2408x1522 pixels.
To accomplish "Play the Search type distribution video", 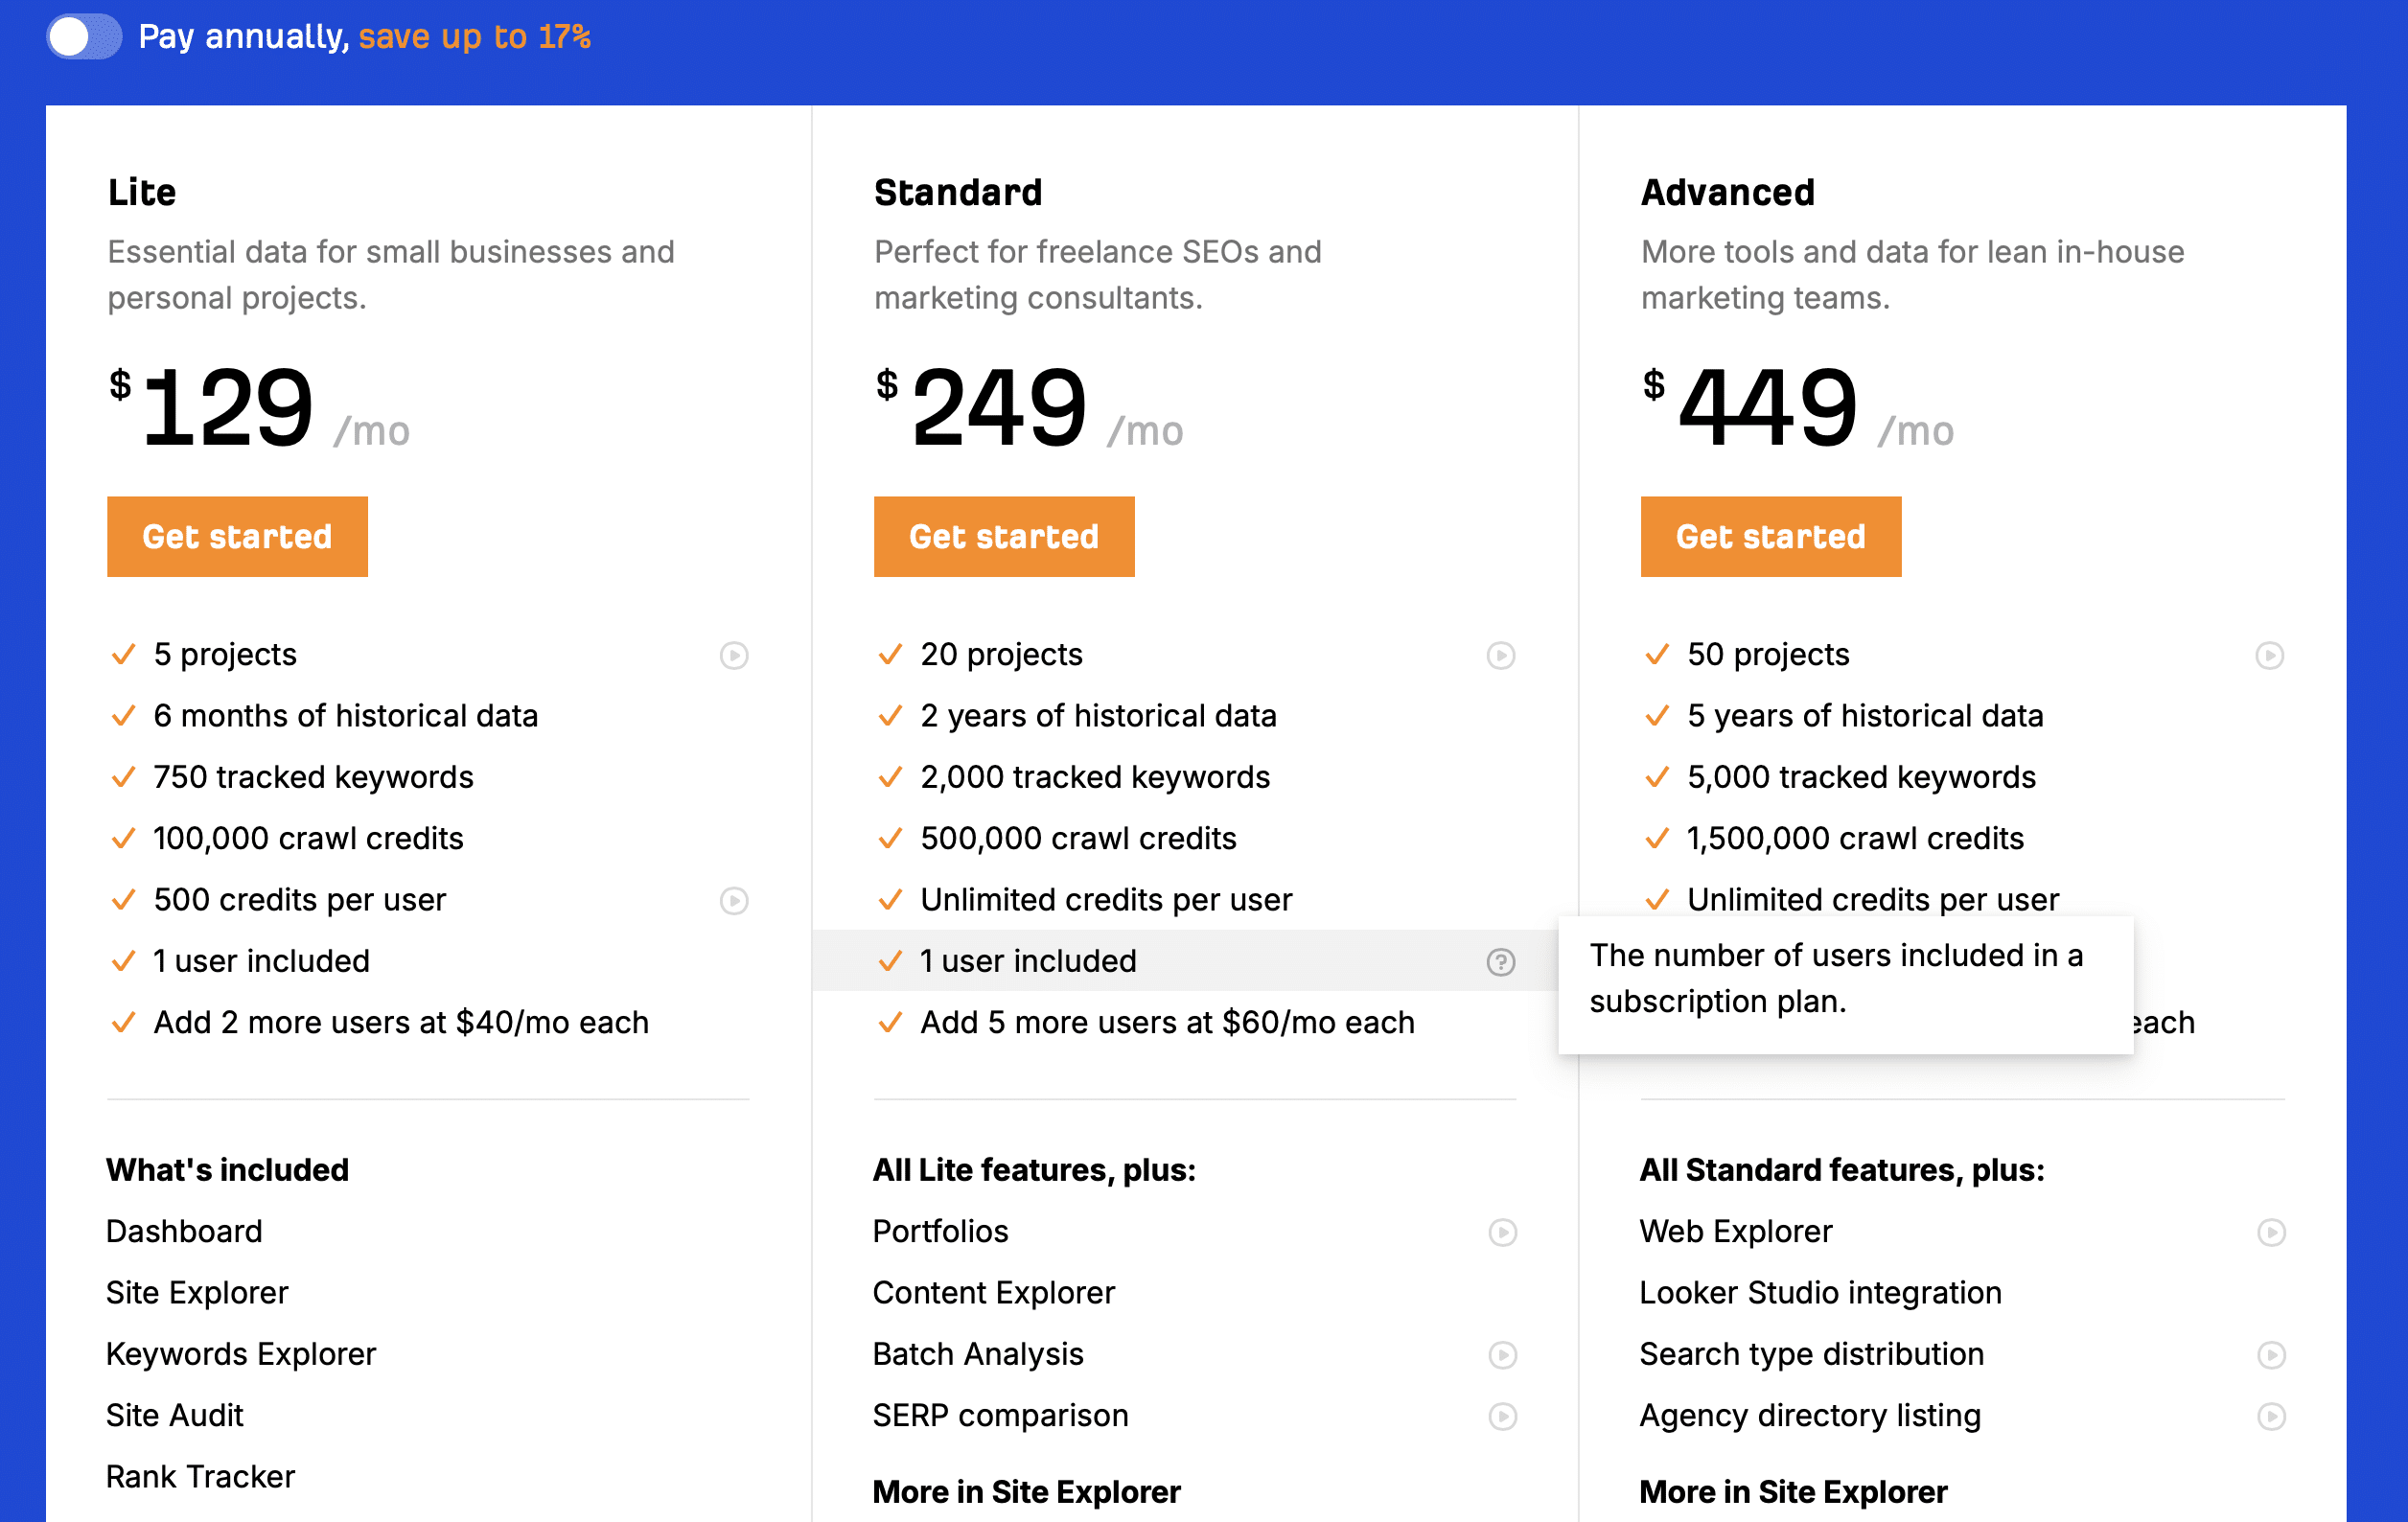I will coord(2271,1356).
